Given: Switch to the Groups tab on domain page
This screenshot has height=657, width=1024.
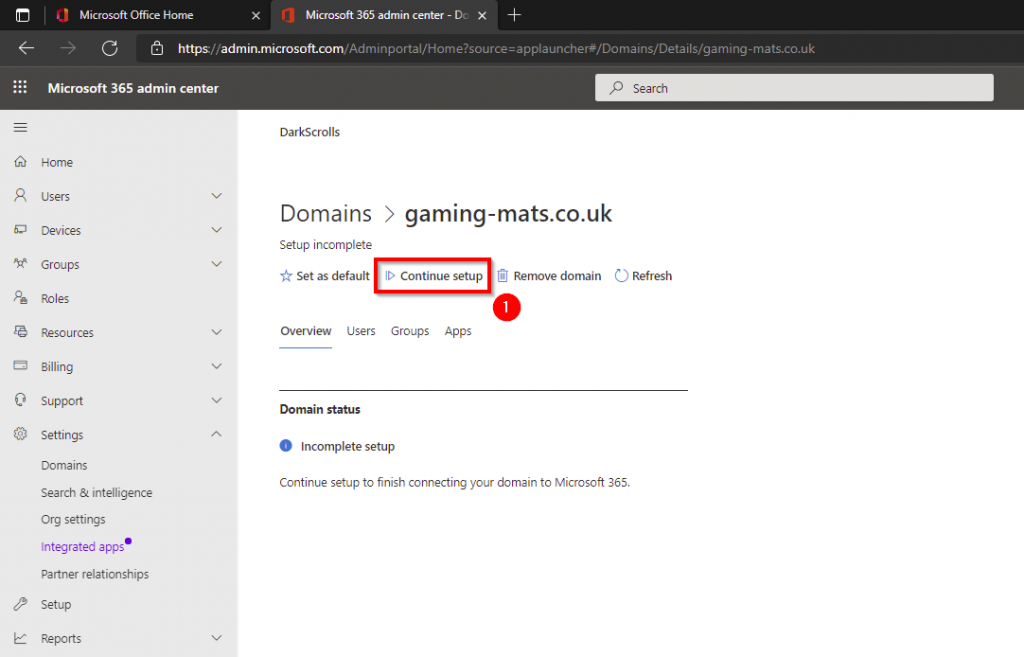Looking at the screenshot, I should [410, 331].
